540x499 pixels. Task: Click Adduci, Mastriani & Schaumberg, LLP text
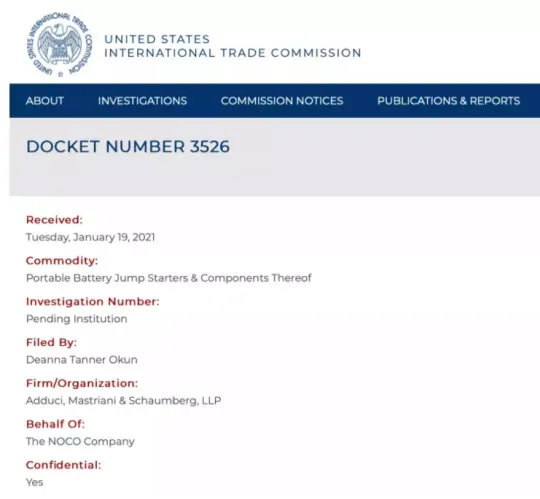[x=124, y=401]
